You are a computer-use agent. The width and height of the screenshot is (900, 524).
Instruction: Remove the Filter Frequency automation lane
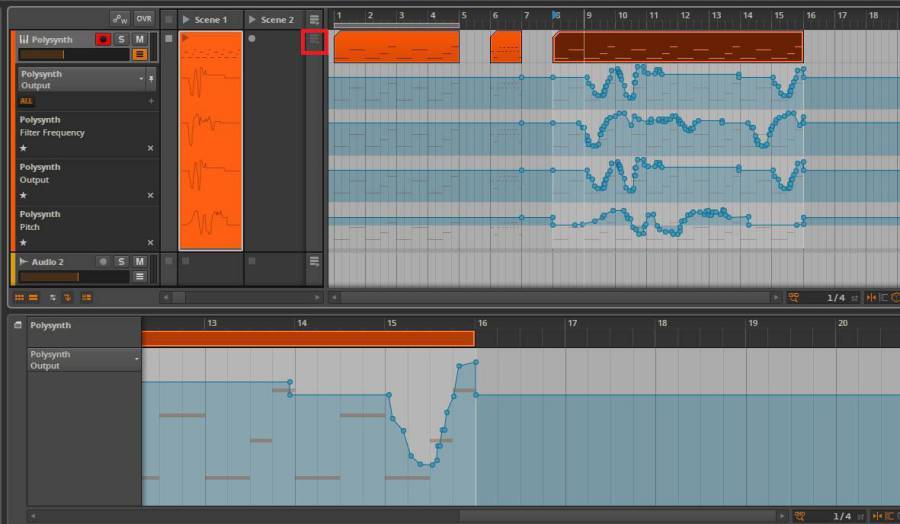click(151, 148)
